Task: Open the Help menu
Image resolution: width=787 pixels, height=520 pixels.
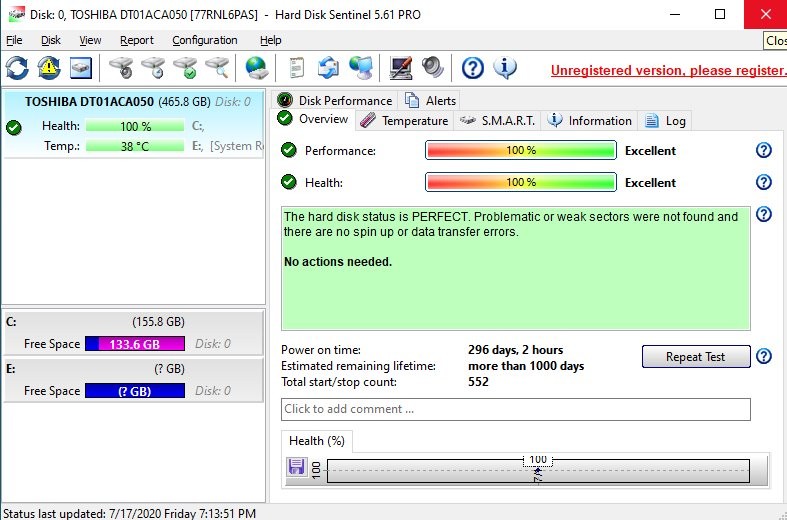Action: pos(271,40)
